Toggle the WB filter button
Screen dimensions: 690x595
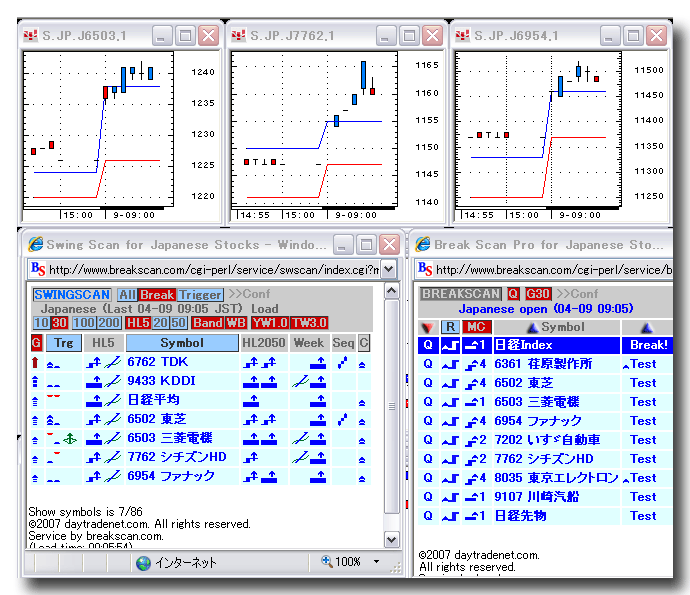pos(236,323)
